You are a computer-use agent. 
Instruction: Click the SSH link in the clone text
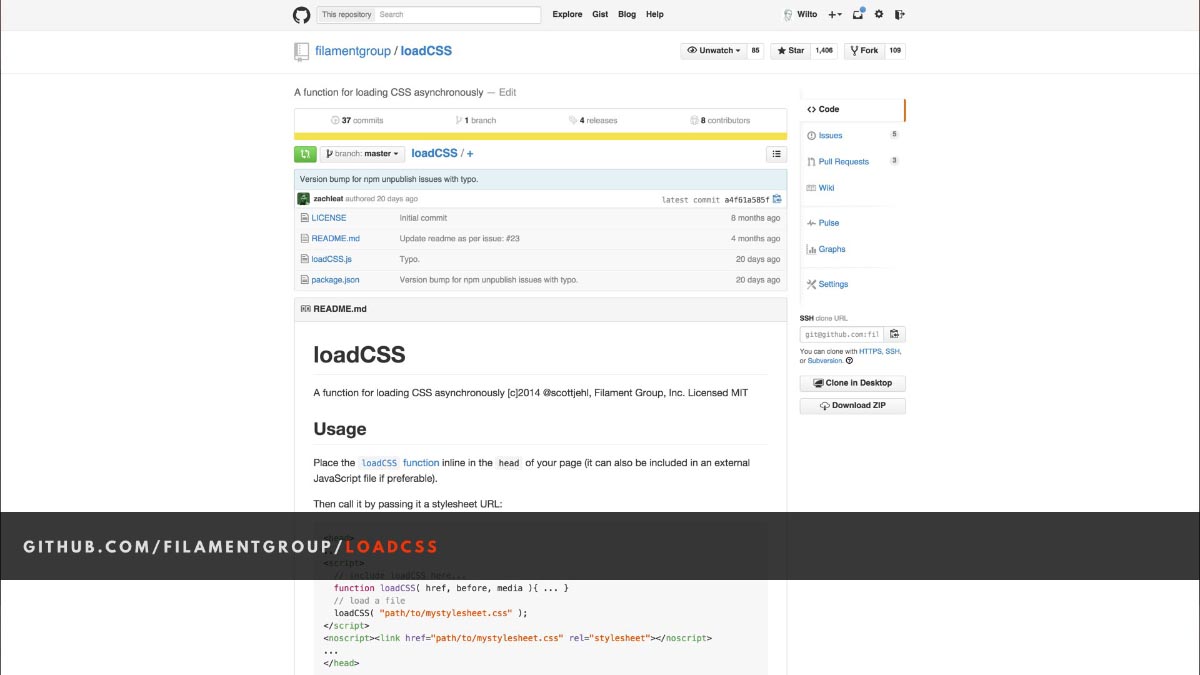(x=892, y=352)
